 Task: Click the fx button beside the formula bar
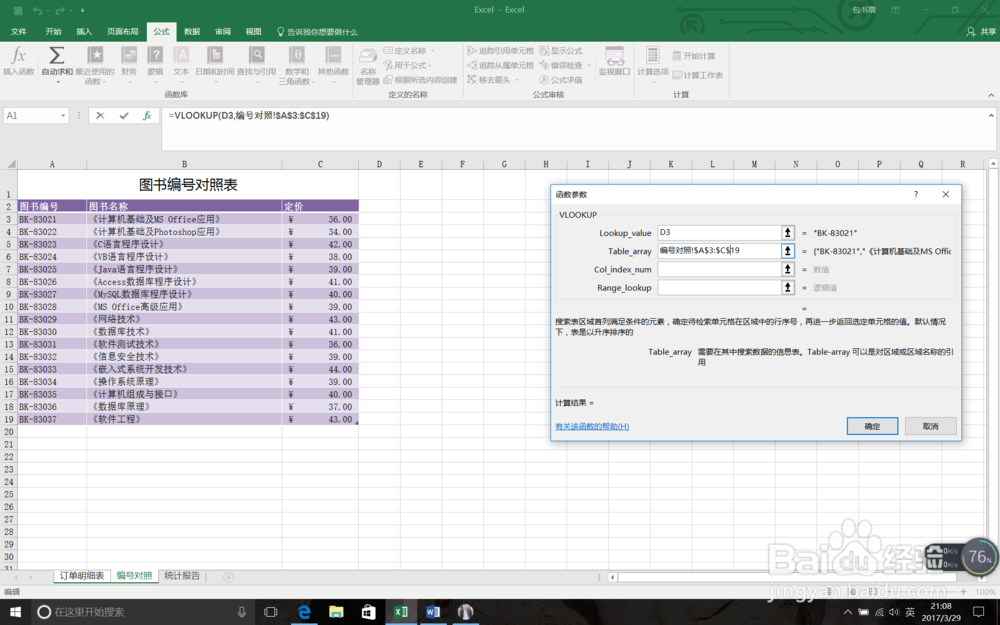coord(147,115)
